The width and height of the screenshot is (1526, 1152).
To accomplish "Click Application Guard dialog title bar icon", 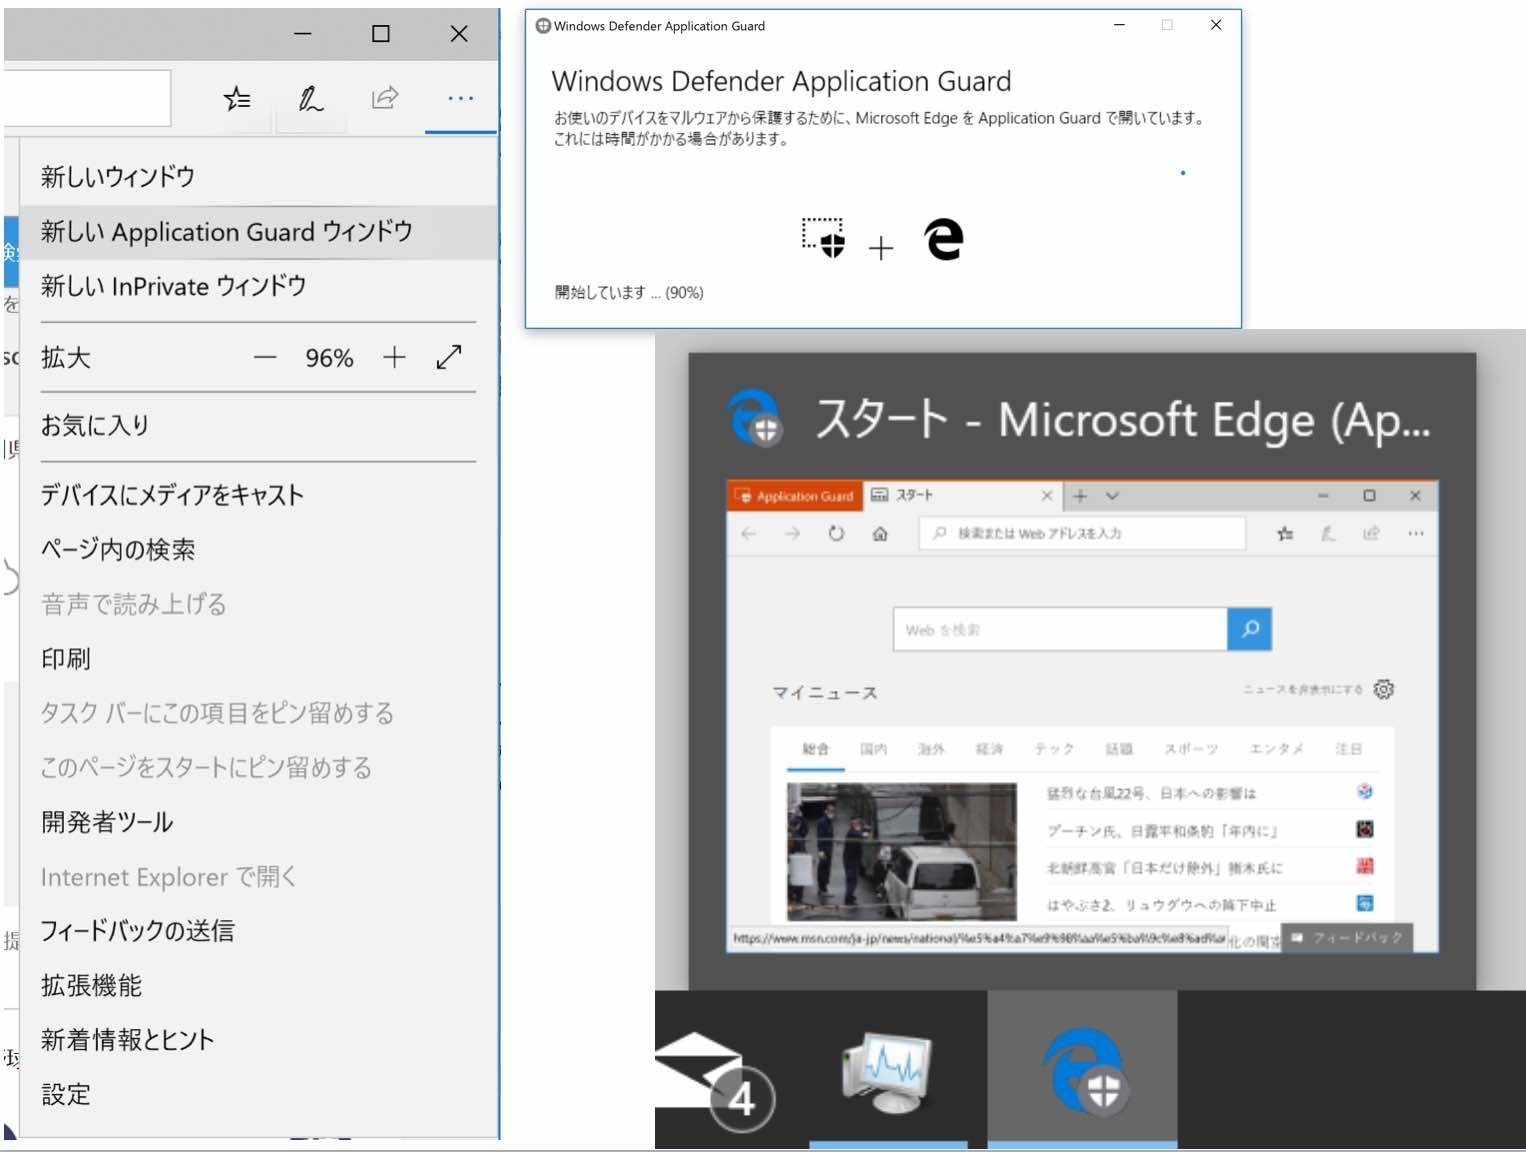I will 543,26.
